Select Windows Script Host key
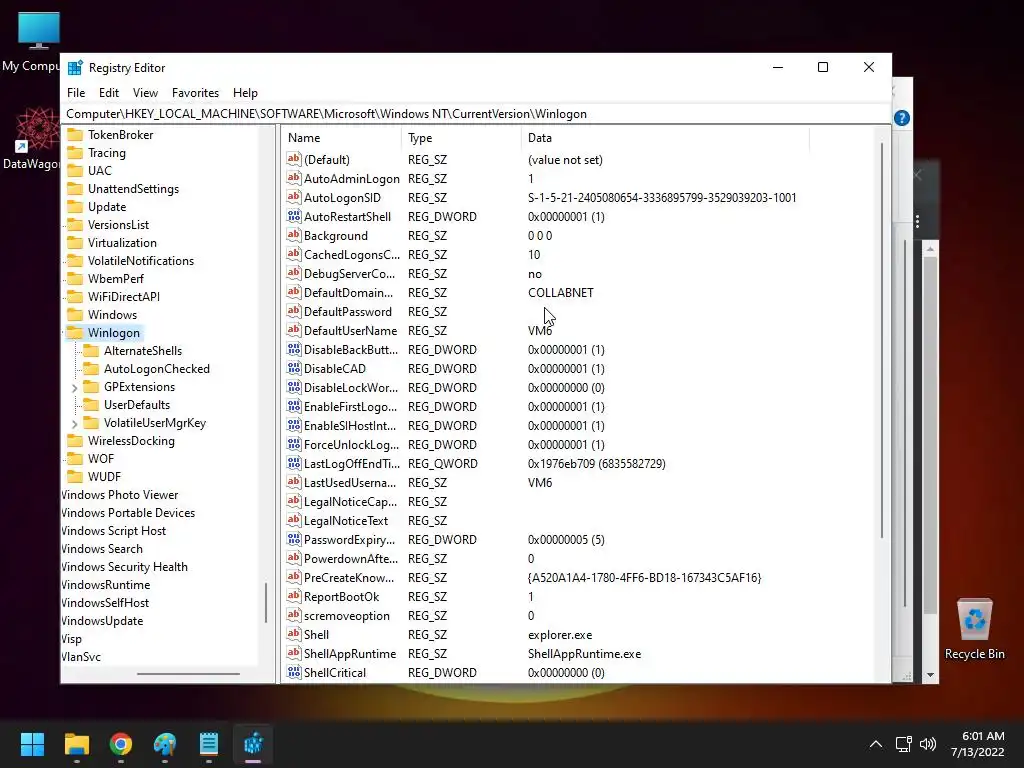Image resolution: width=1024 pixels, height=768 pixels. [x=114, y=531]
